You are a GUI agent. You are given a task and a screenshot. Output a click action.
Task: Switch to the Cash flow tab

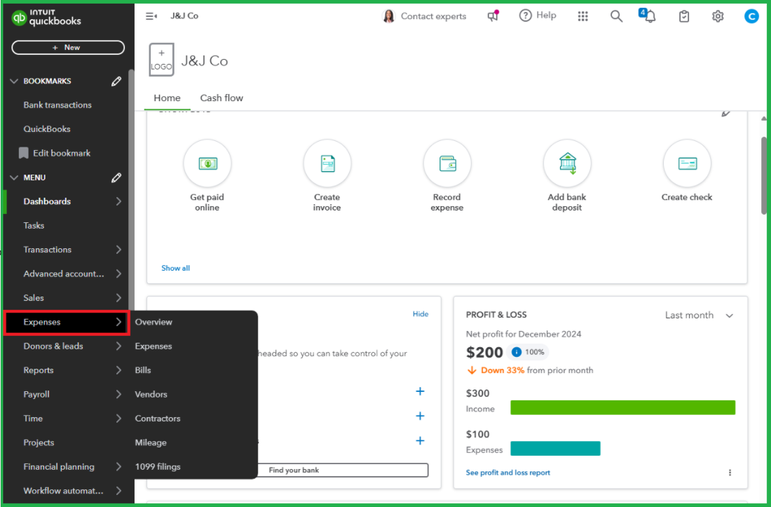[221, 98]
